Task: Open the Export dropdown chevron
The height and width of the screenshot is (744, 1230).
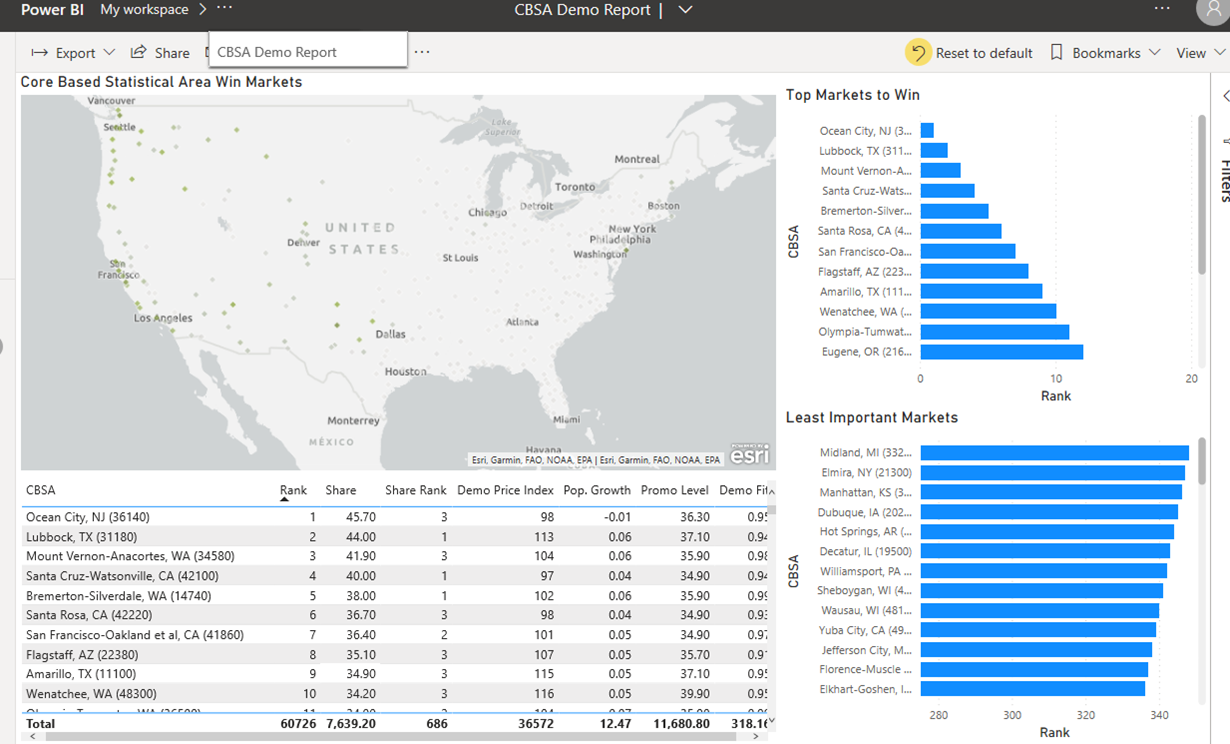Action: tap(109, 53)
